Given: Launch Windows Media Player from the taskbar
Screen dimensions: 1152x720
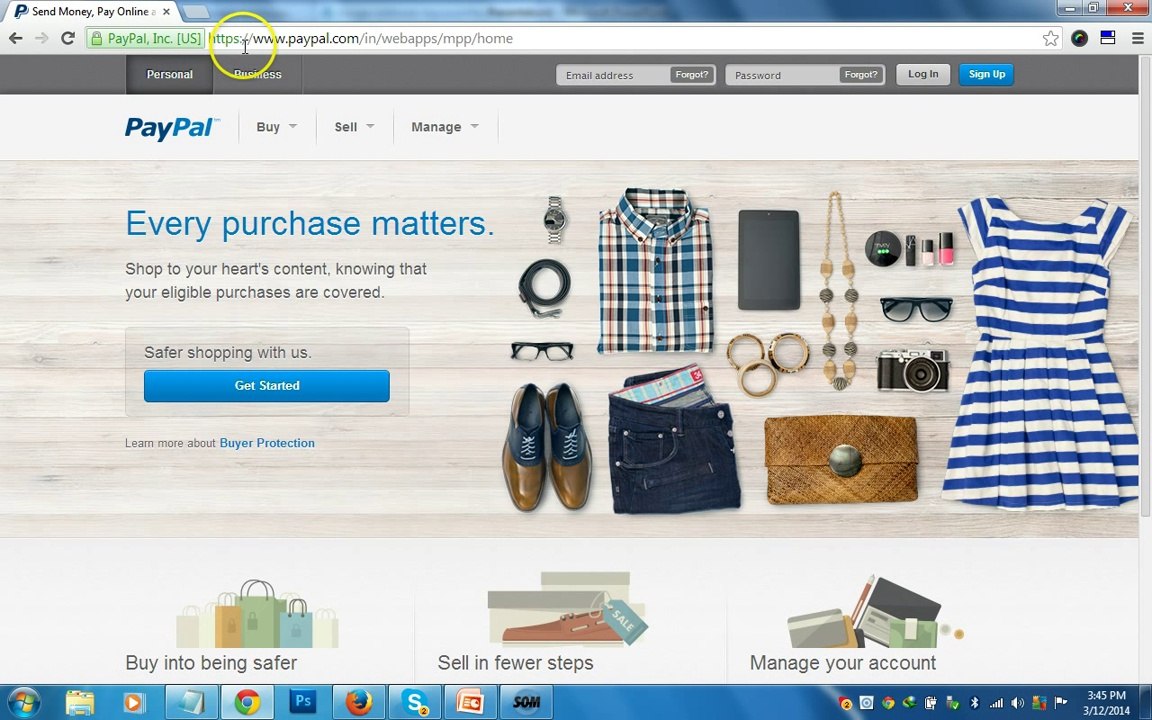Looking at the screenshot, I should (x=134, y=703).
